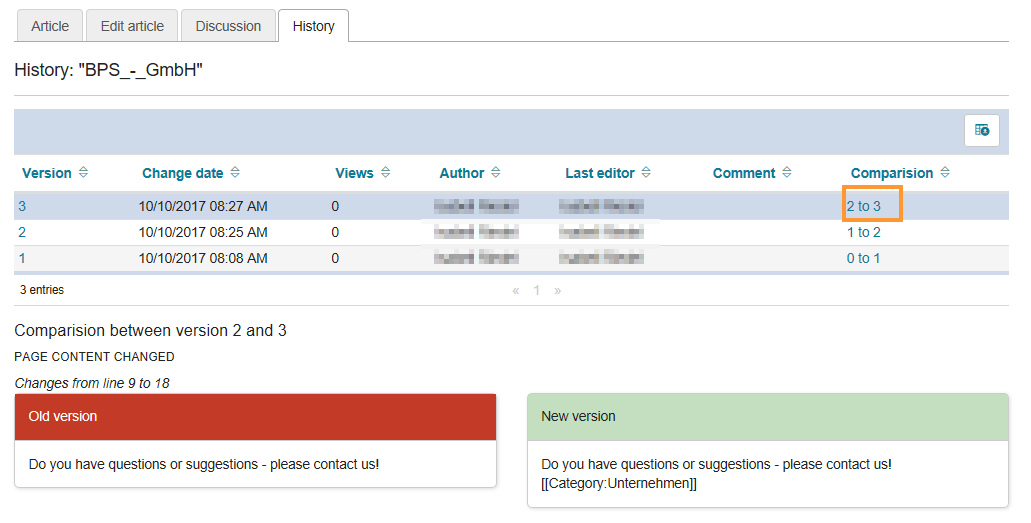Open the Edit article tab

[132, 26]
